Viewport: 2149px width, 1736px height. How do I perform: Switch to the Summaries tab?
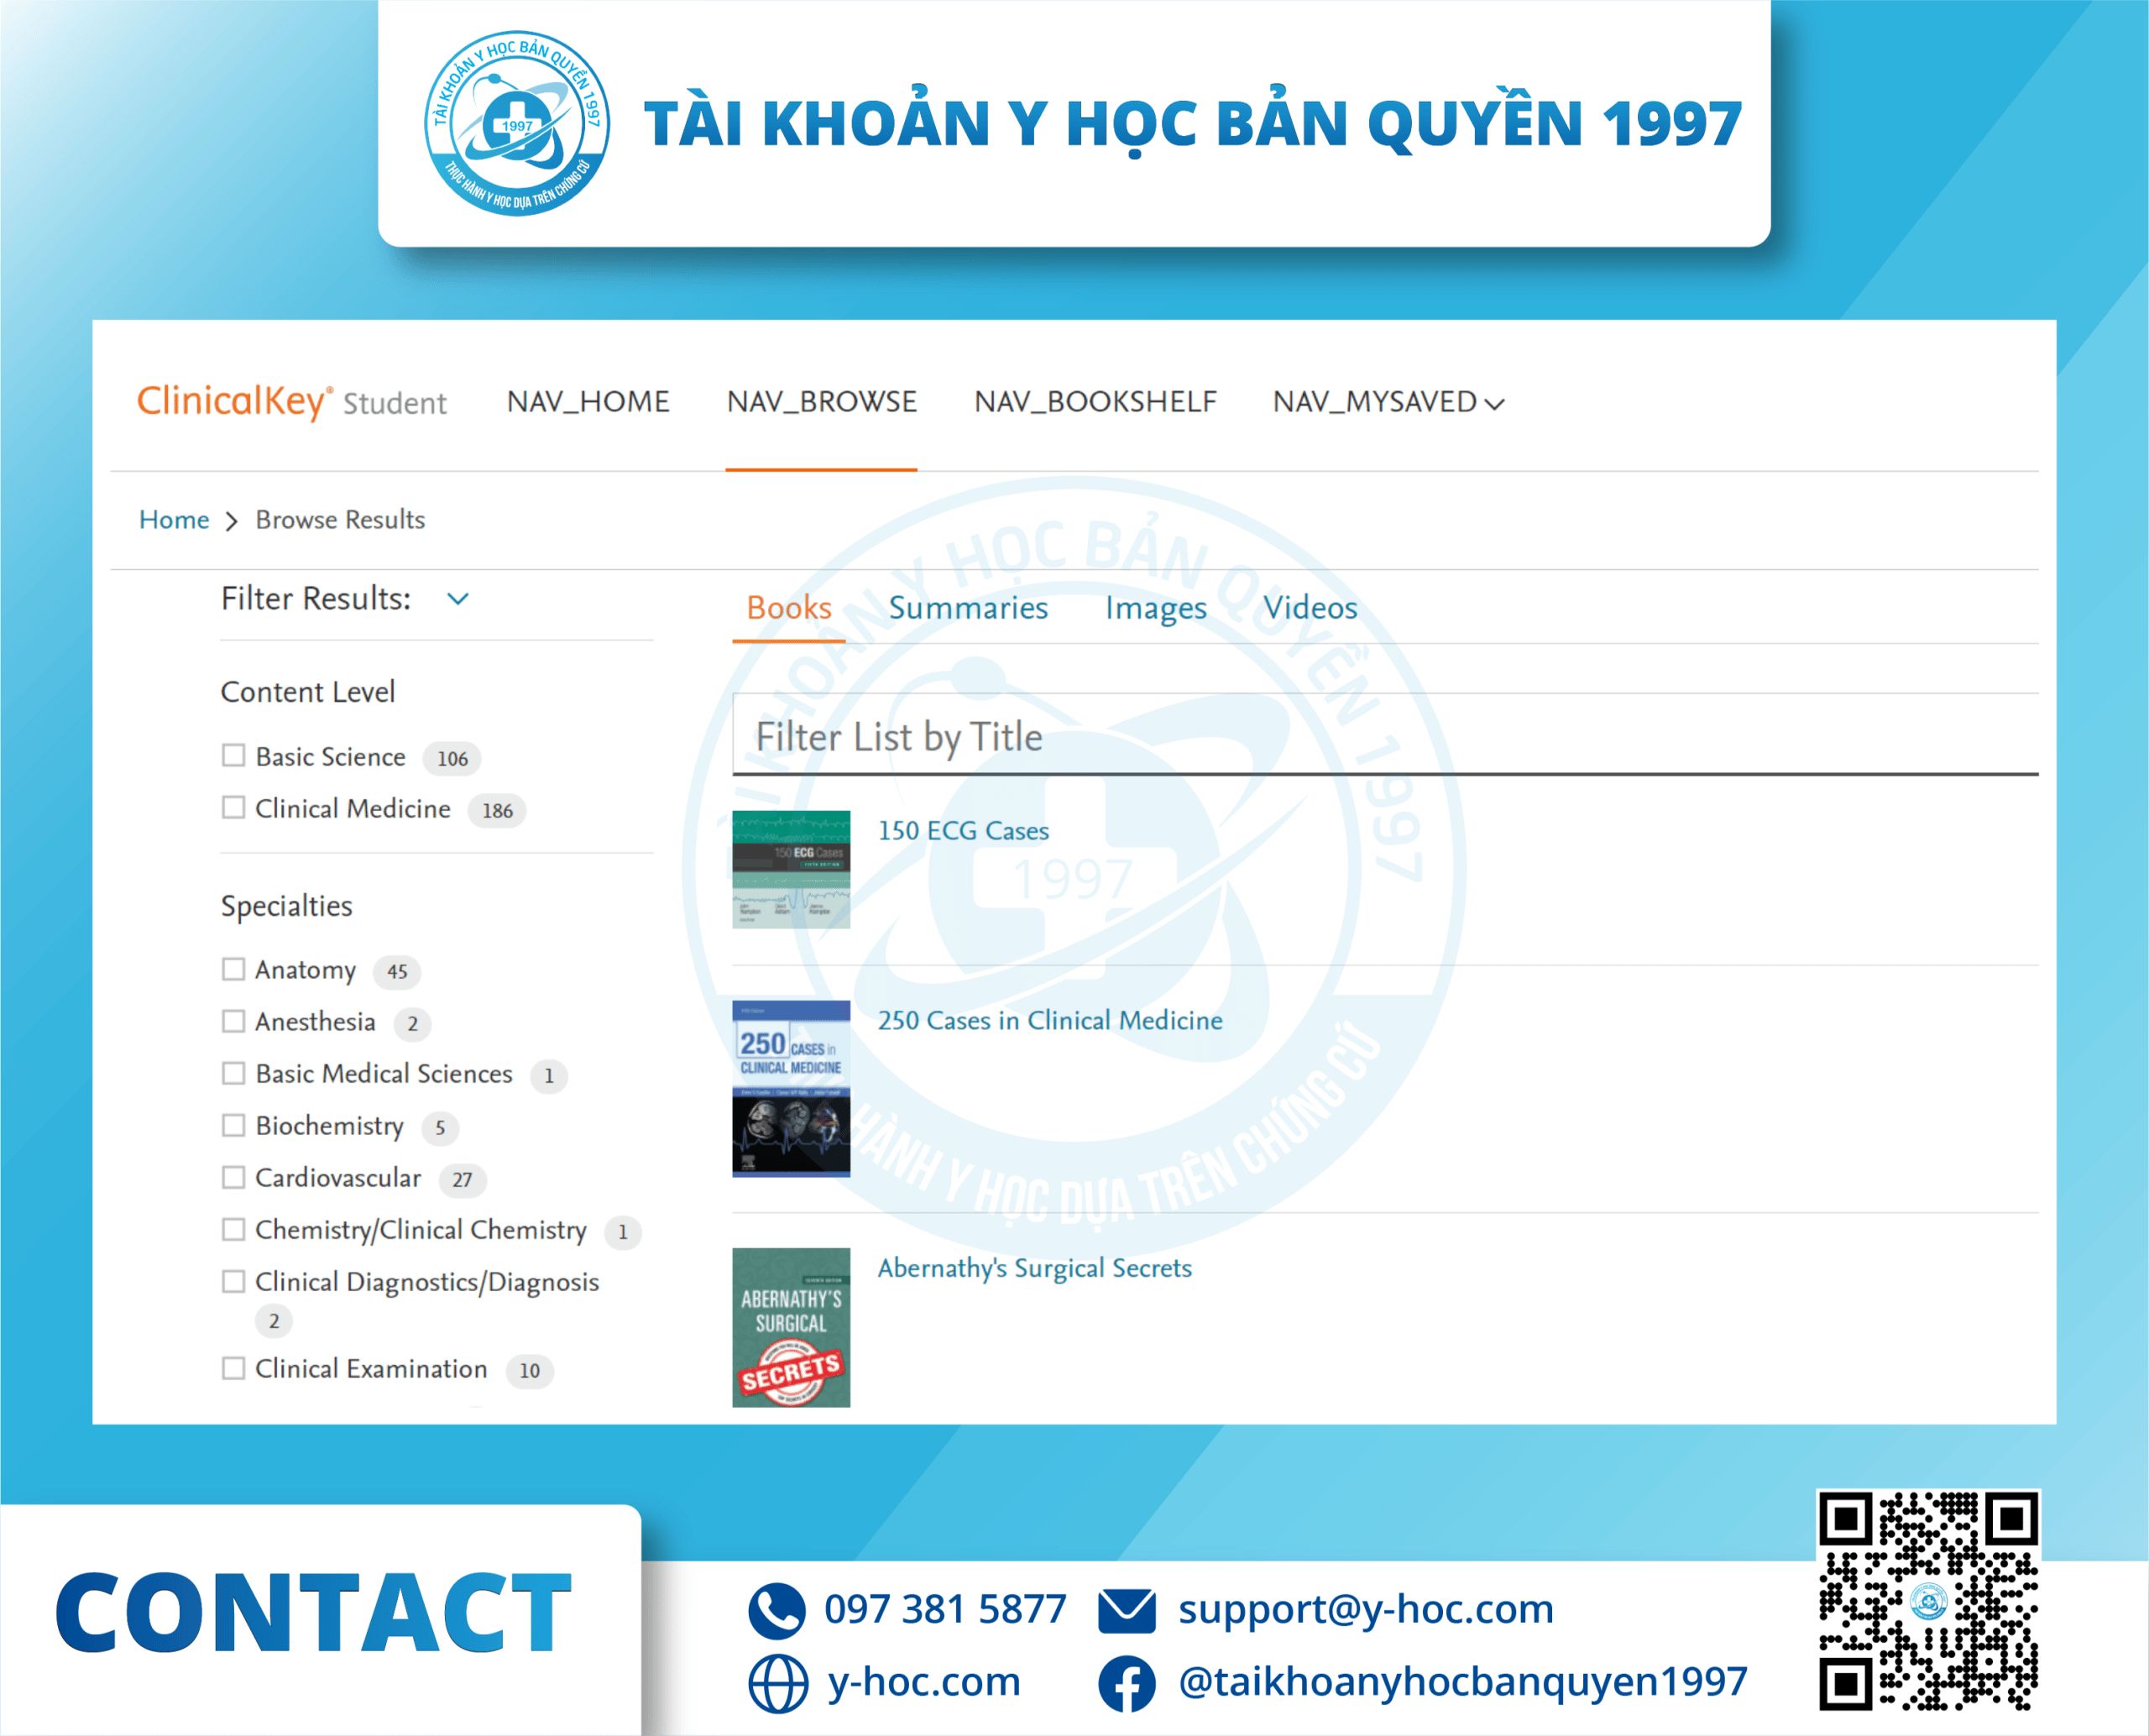(967, 608)
